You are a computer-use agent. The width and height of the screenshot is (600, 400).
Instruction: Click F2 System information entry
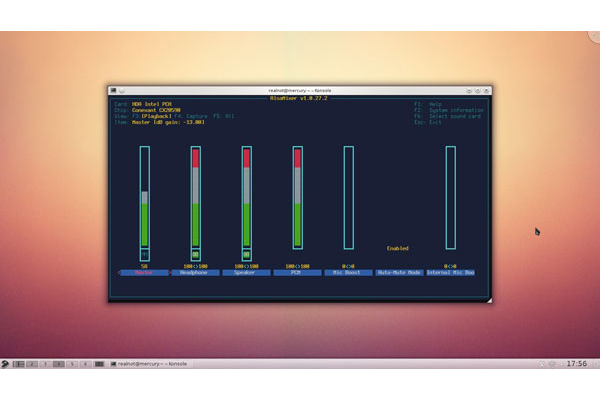[x=449, y=110]
